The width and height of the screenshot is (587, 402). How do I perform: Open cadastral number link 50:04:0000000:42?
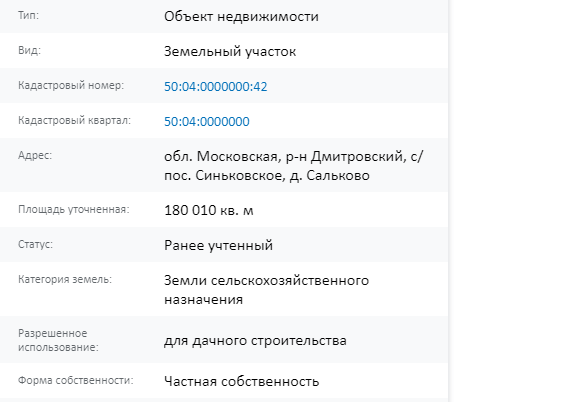(216, 86)
